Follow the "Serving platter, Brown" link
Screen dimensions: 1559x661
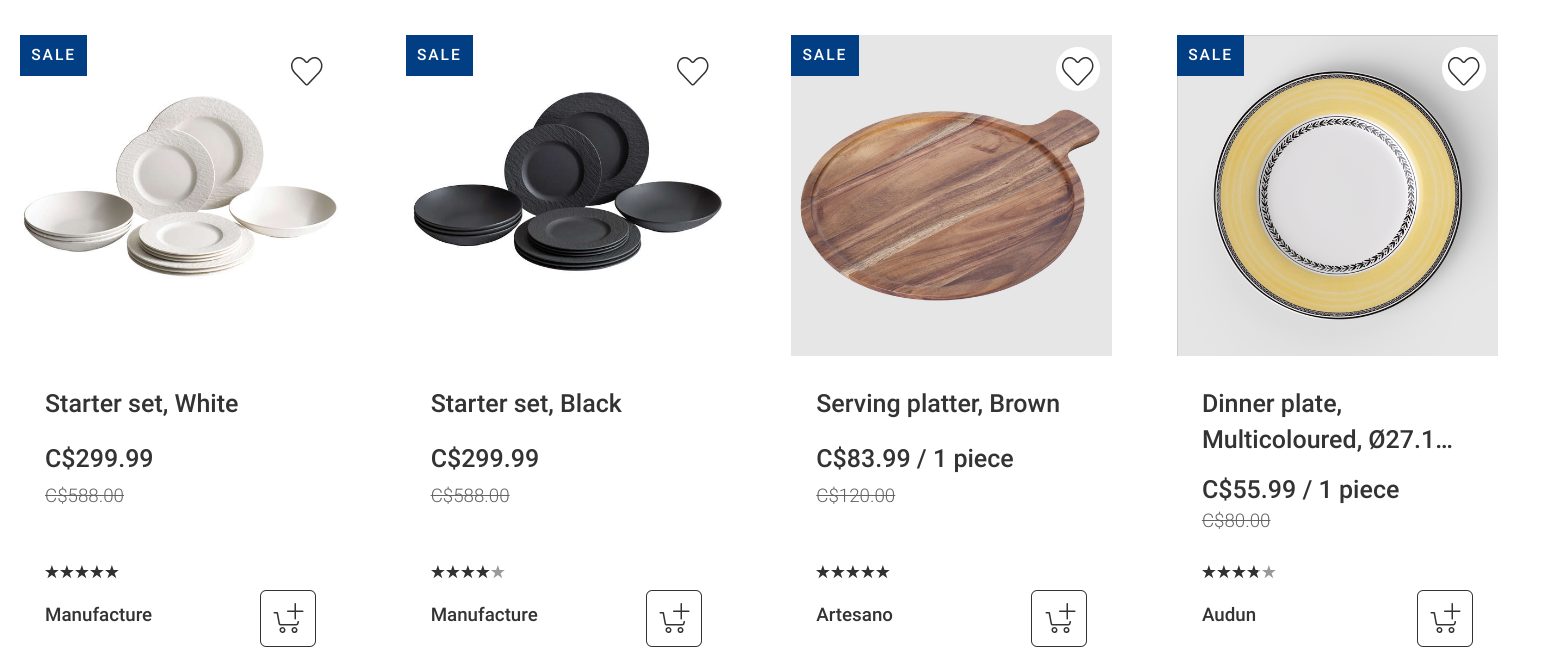(x=937, y=404)
